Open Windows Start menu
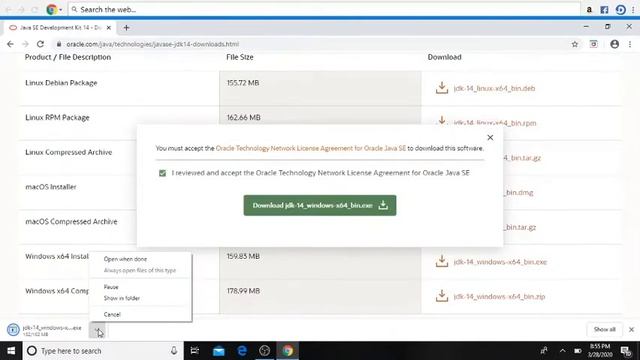The height and width of the screenshot is (360, 640). click(x=11, y=351)
